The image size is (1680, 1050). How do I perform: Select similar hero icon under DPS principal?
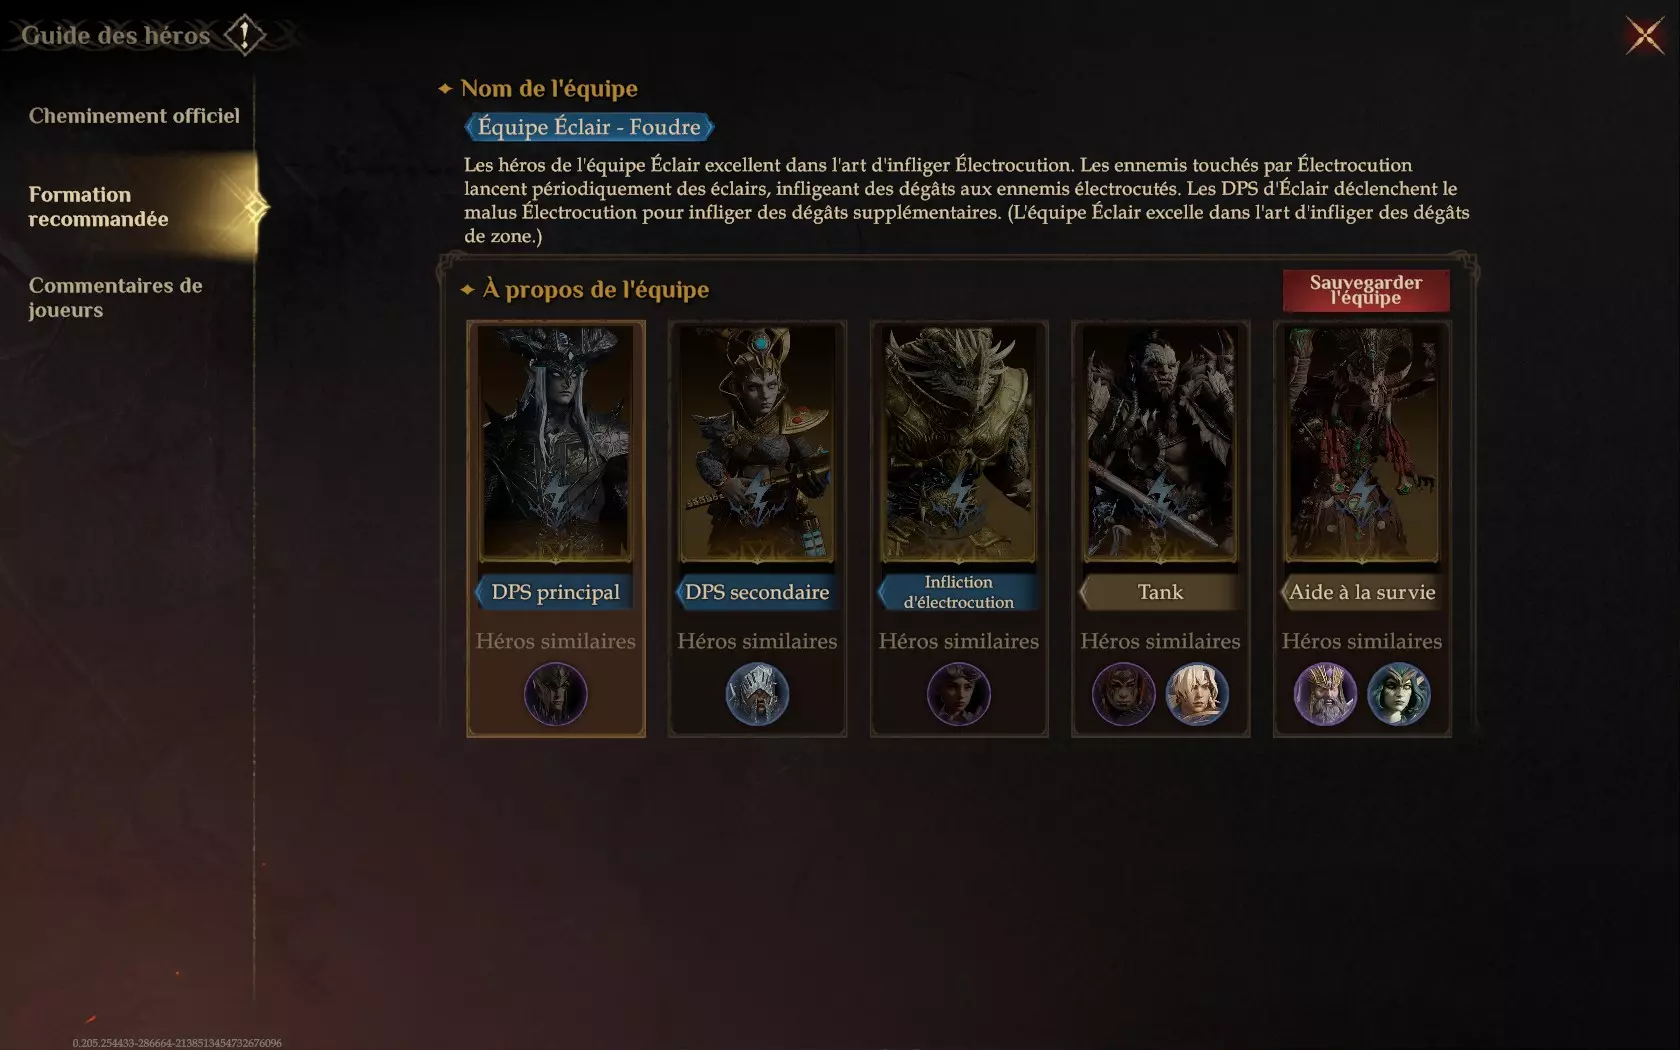(556, 694)
